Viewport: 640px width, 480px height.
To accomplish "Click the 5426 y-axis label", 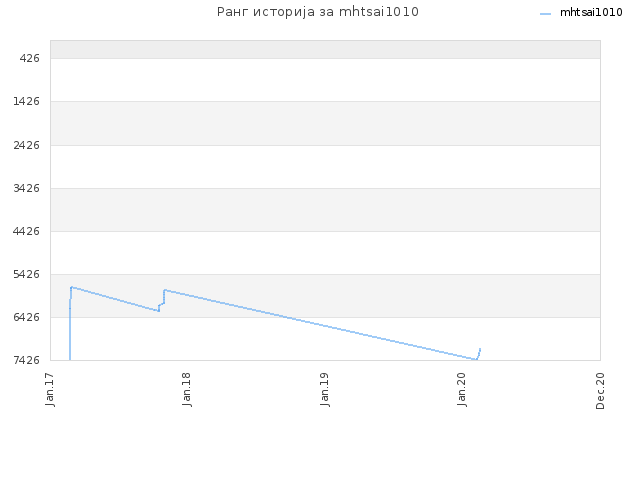I will tap(26, 274).
